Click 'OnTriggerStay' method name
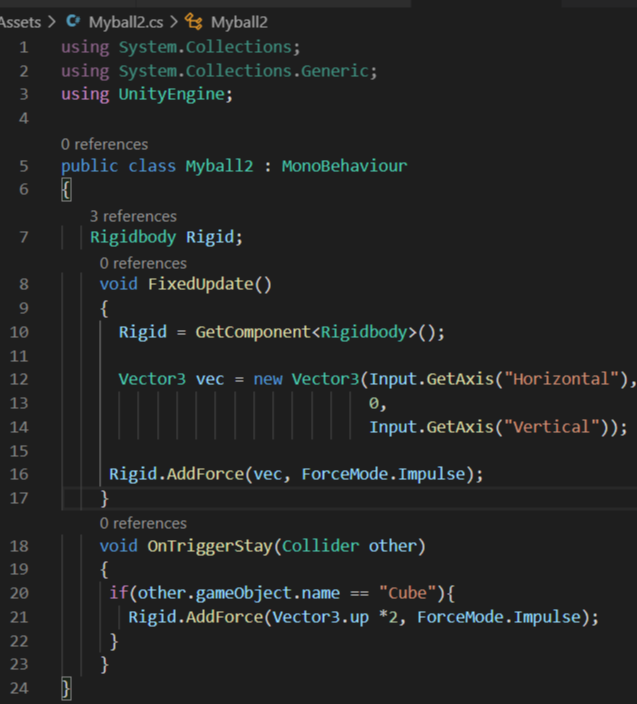The width and height of the screenshot is (637, 704). tap(210, 546)
